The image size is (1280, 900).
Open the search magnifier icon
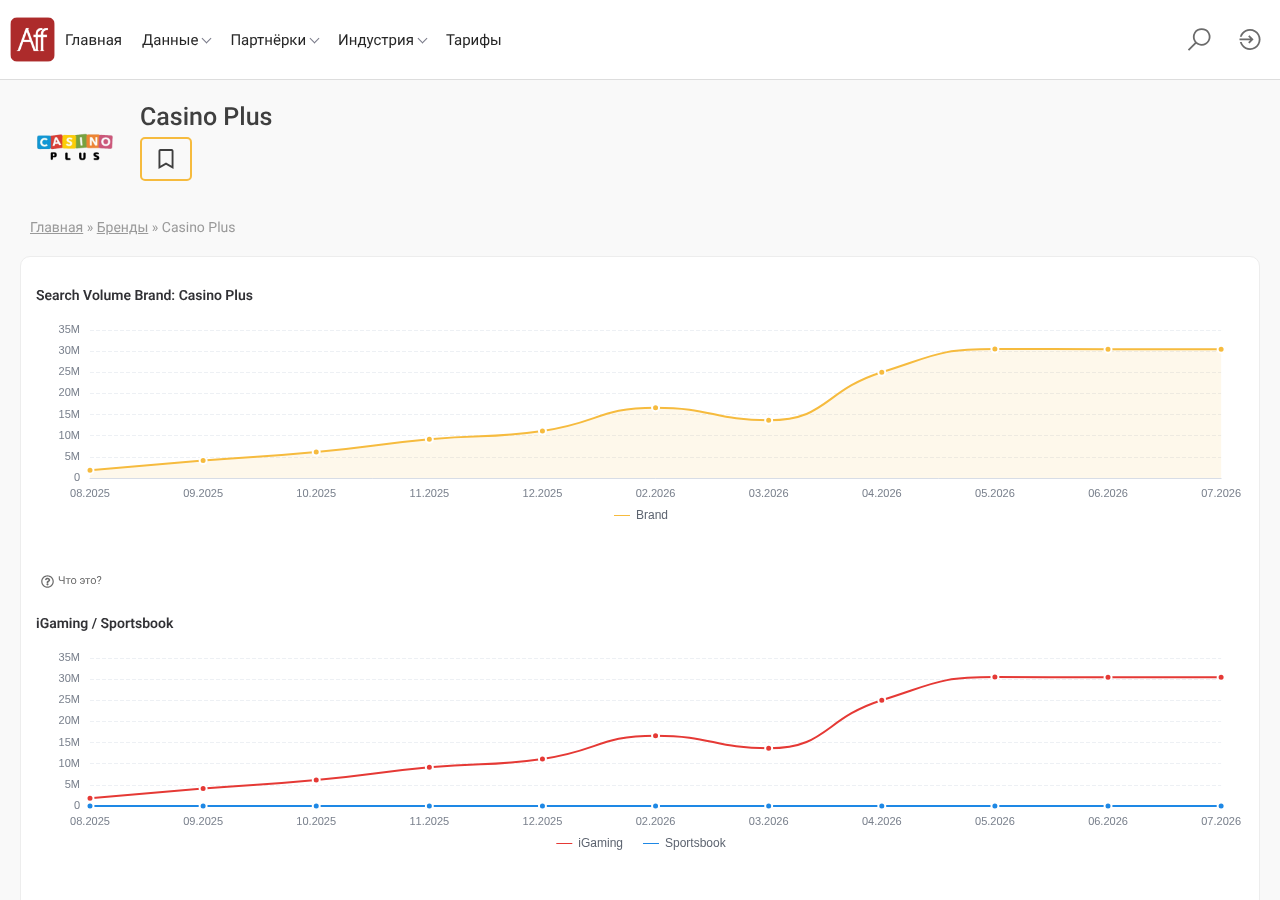pos(1199,40)
